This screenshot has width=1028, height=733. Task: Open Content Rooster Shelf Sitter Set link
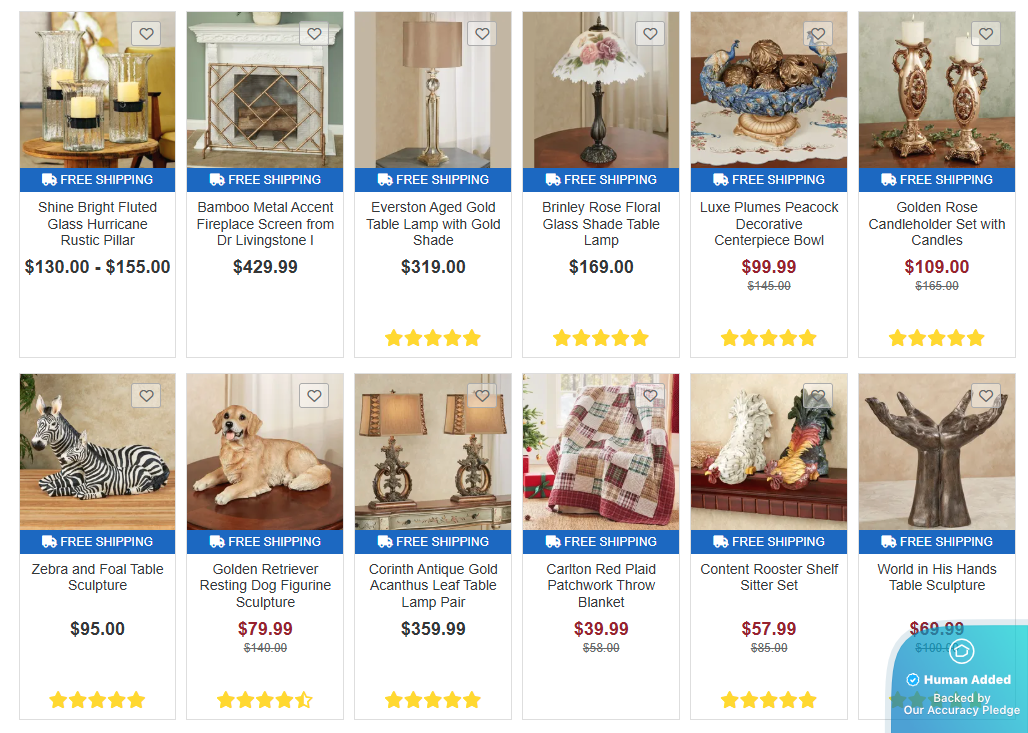point(769,577)
